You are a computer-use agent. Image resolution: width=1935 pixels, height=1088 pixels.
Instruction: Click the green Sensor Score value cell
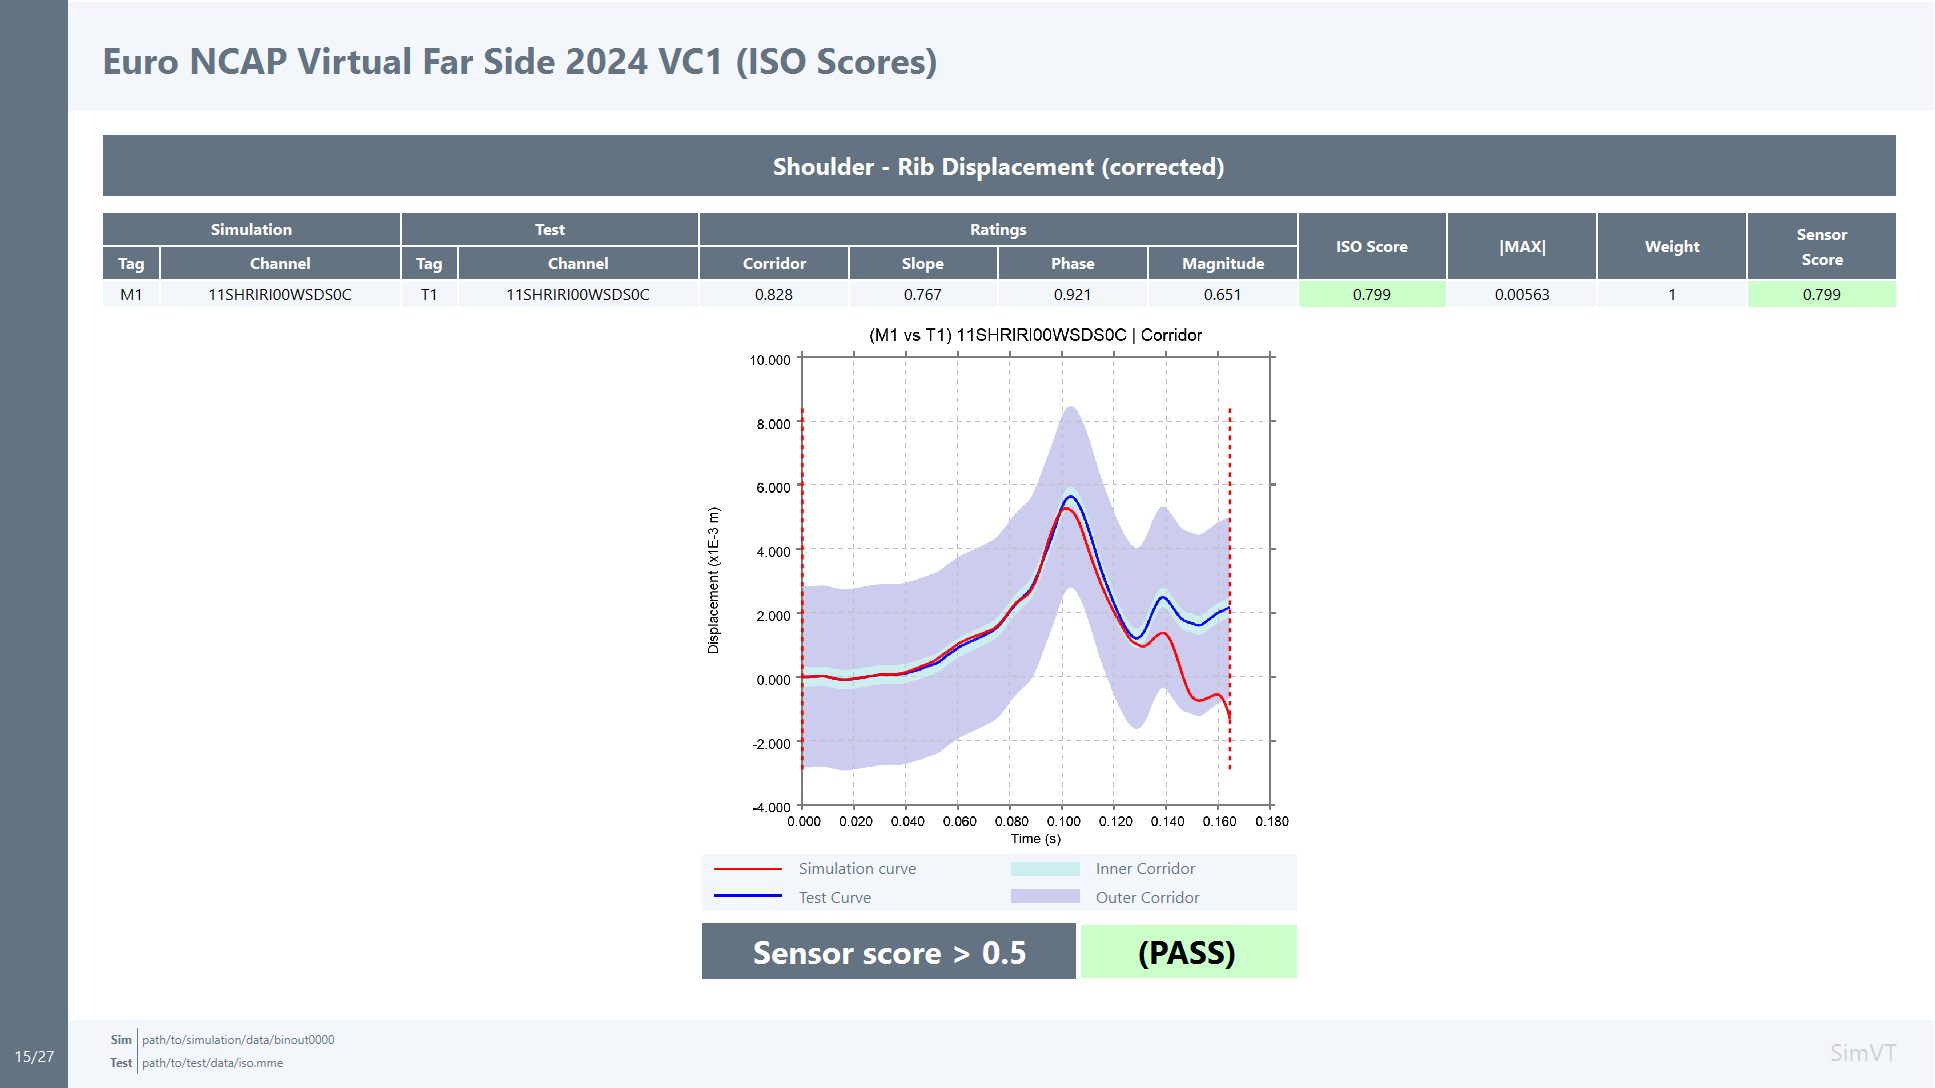pos(1822,294)
